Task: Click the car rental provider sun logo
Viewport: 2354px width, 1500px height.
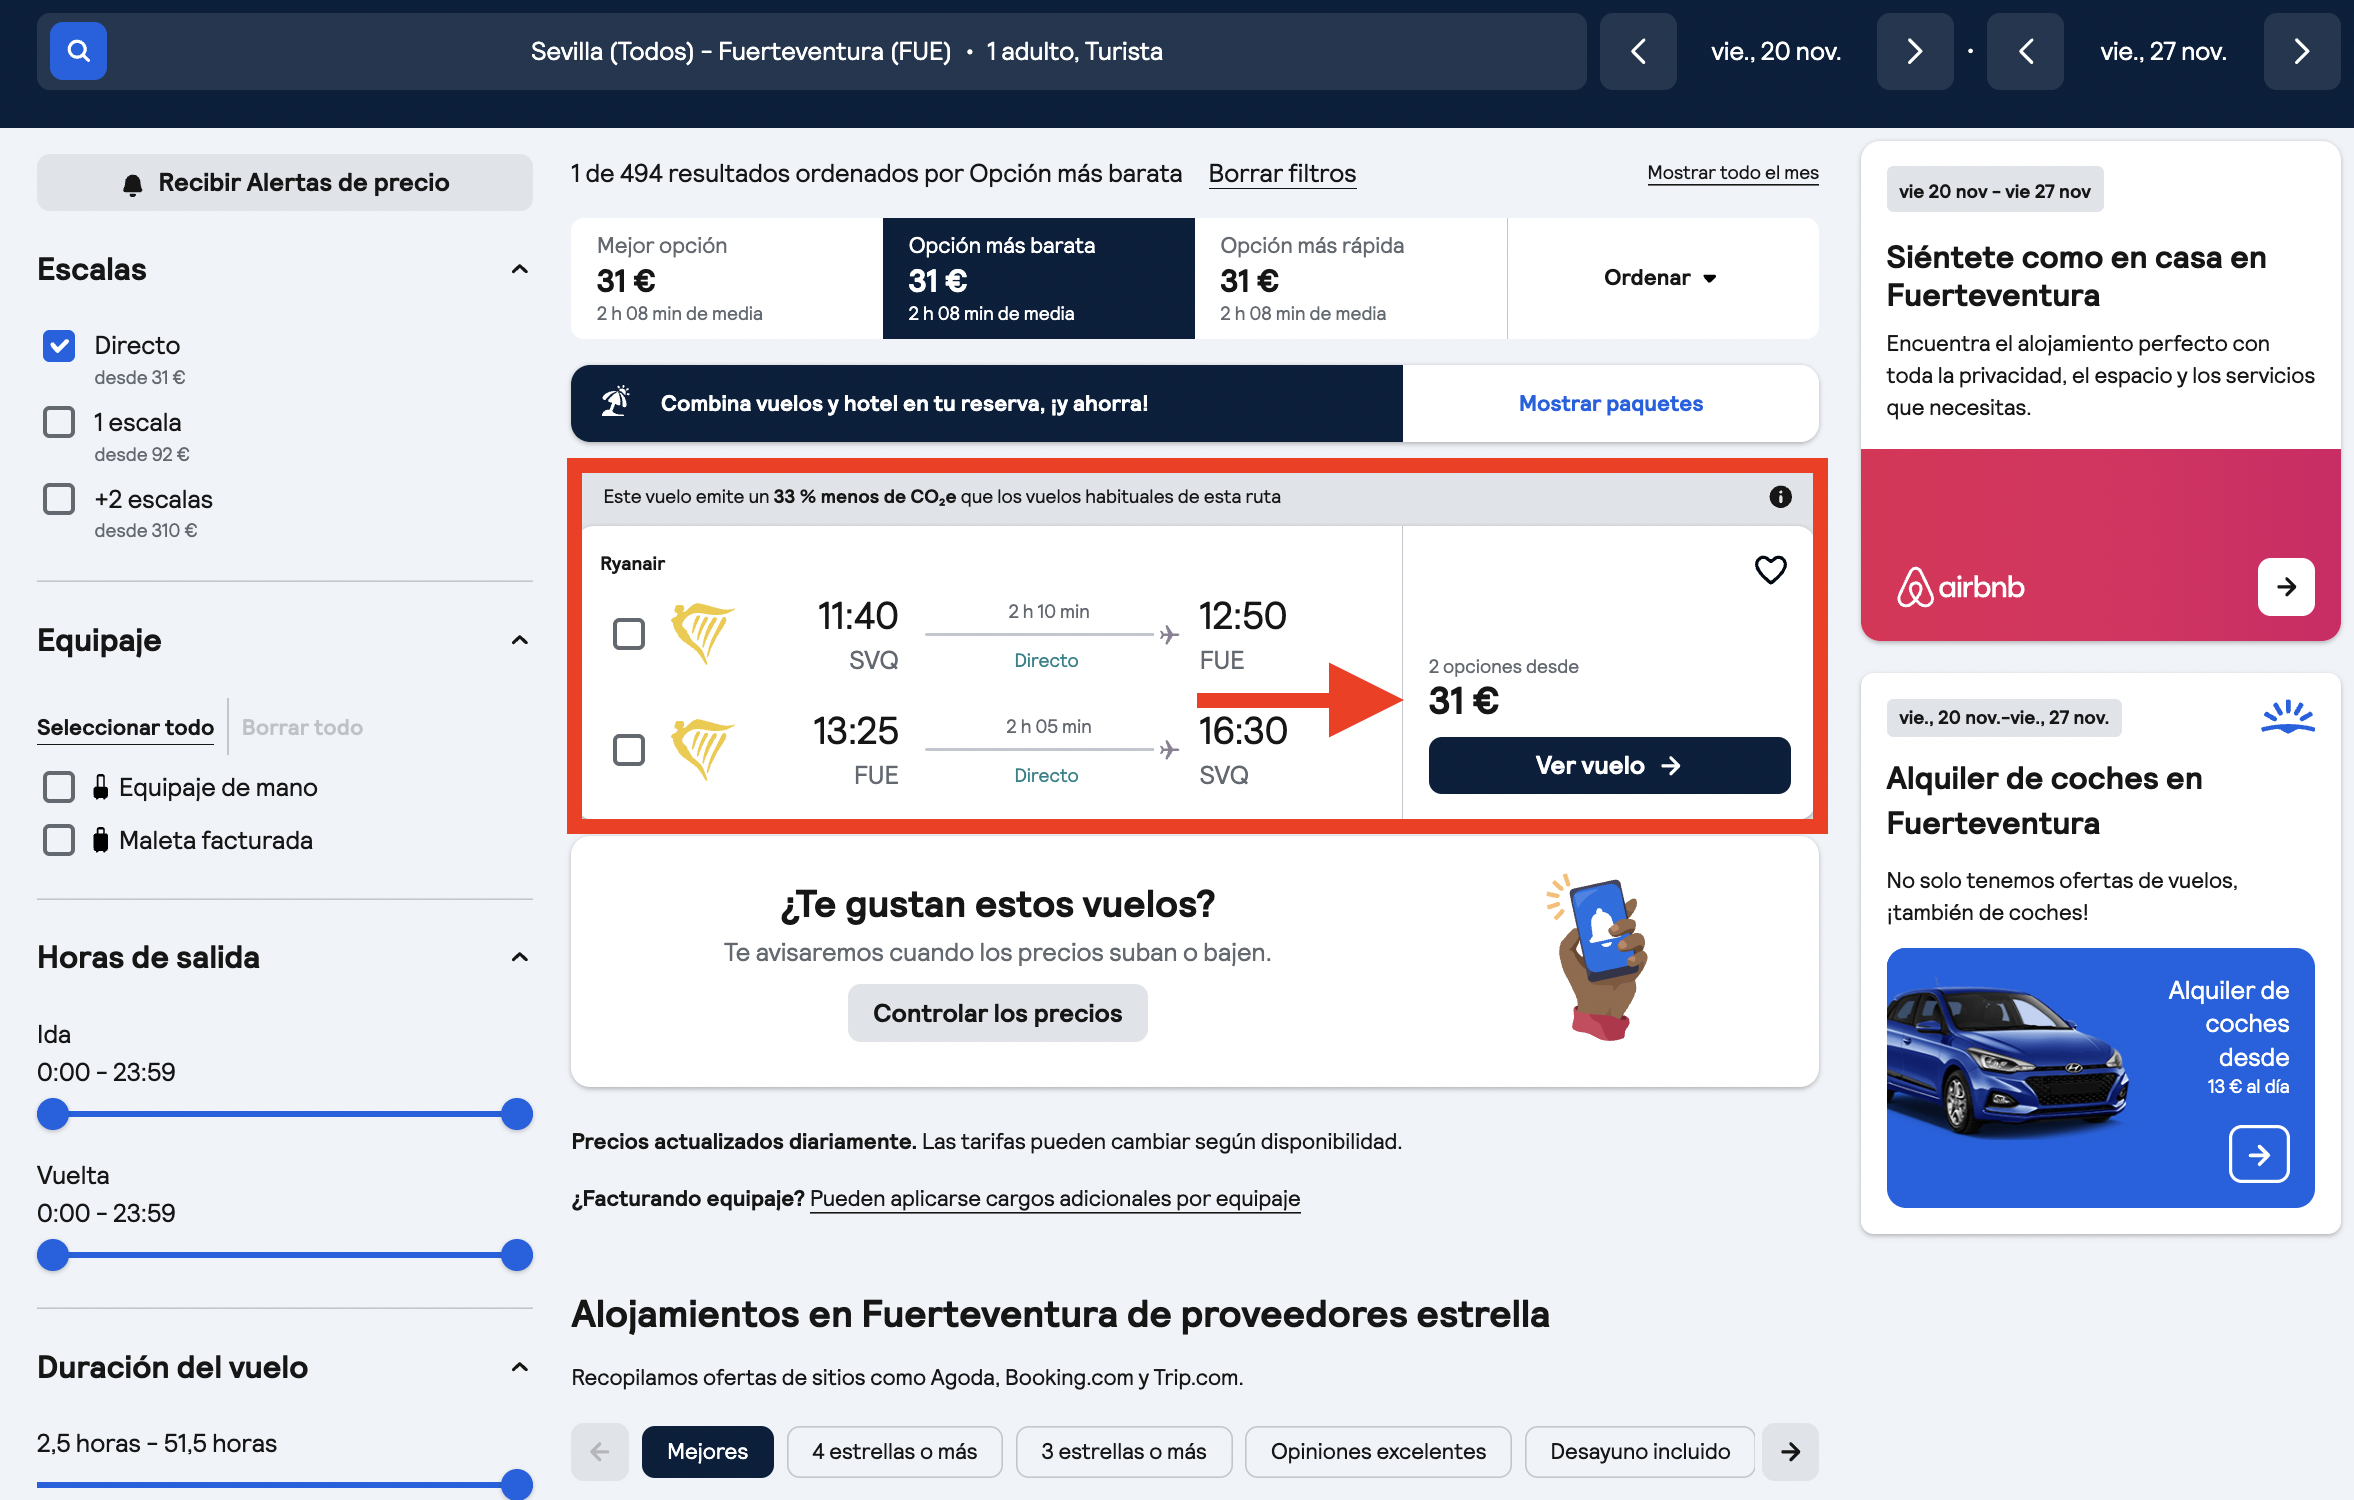Action: (x=2287, y=717)
